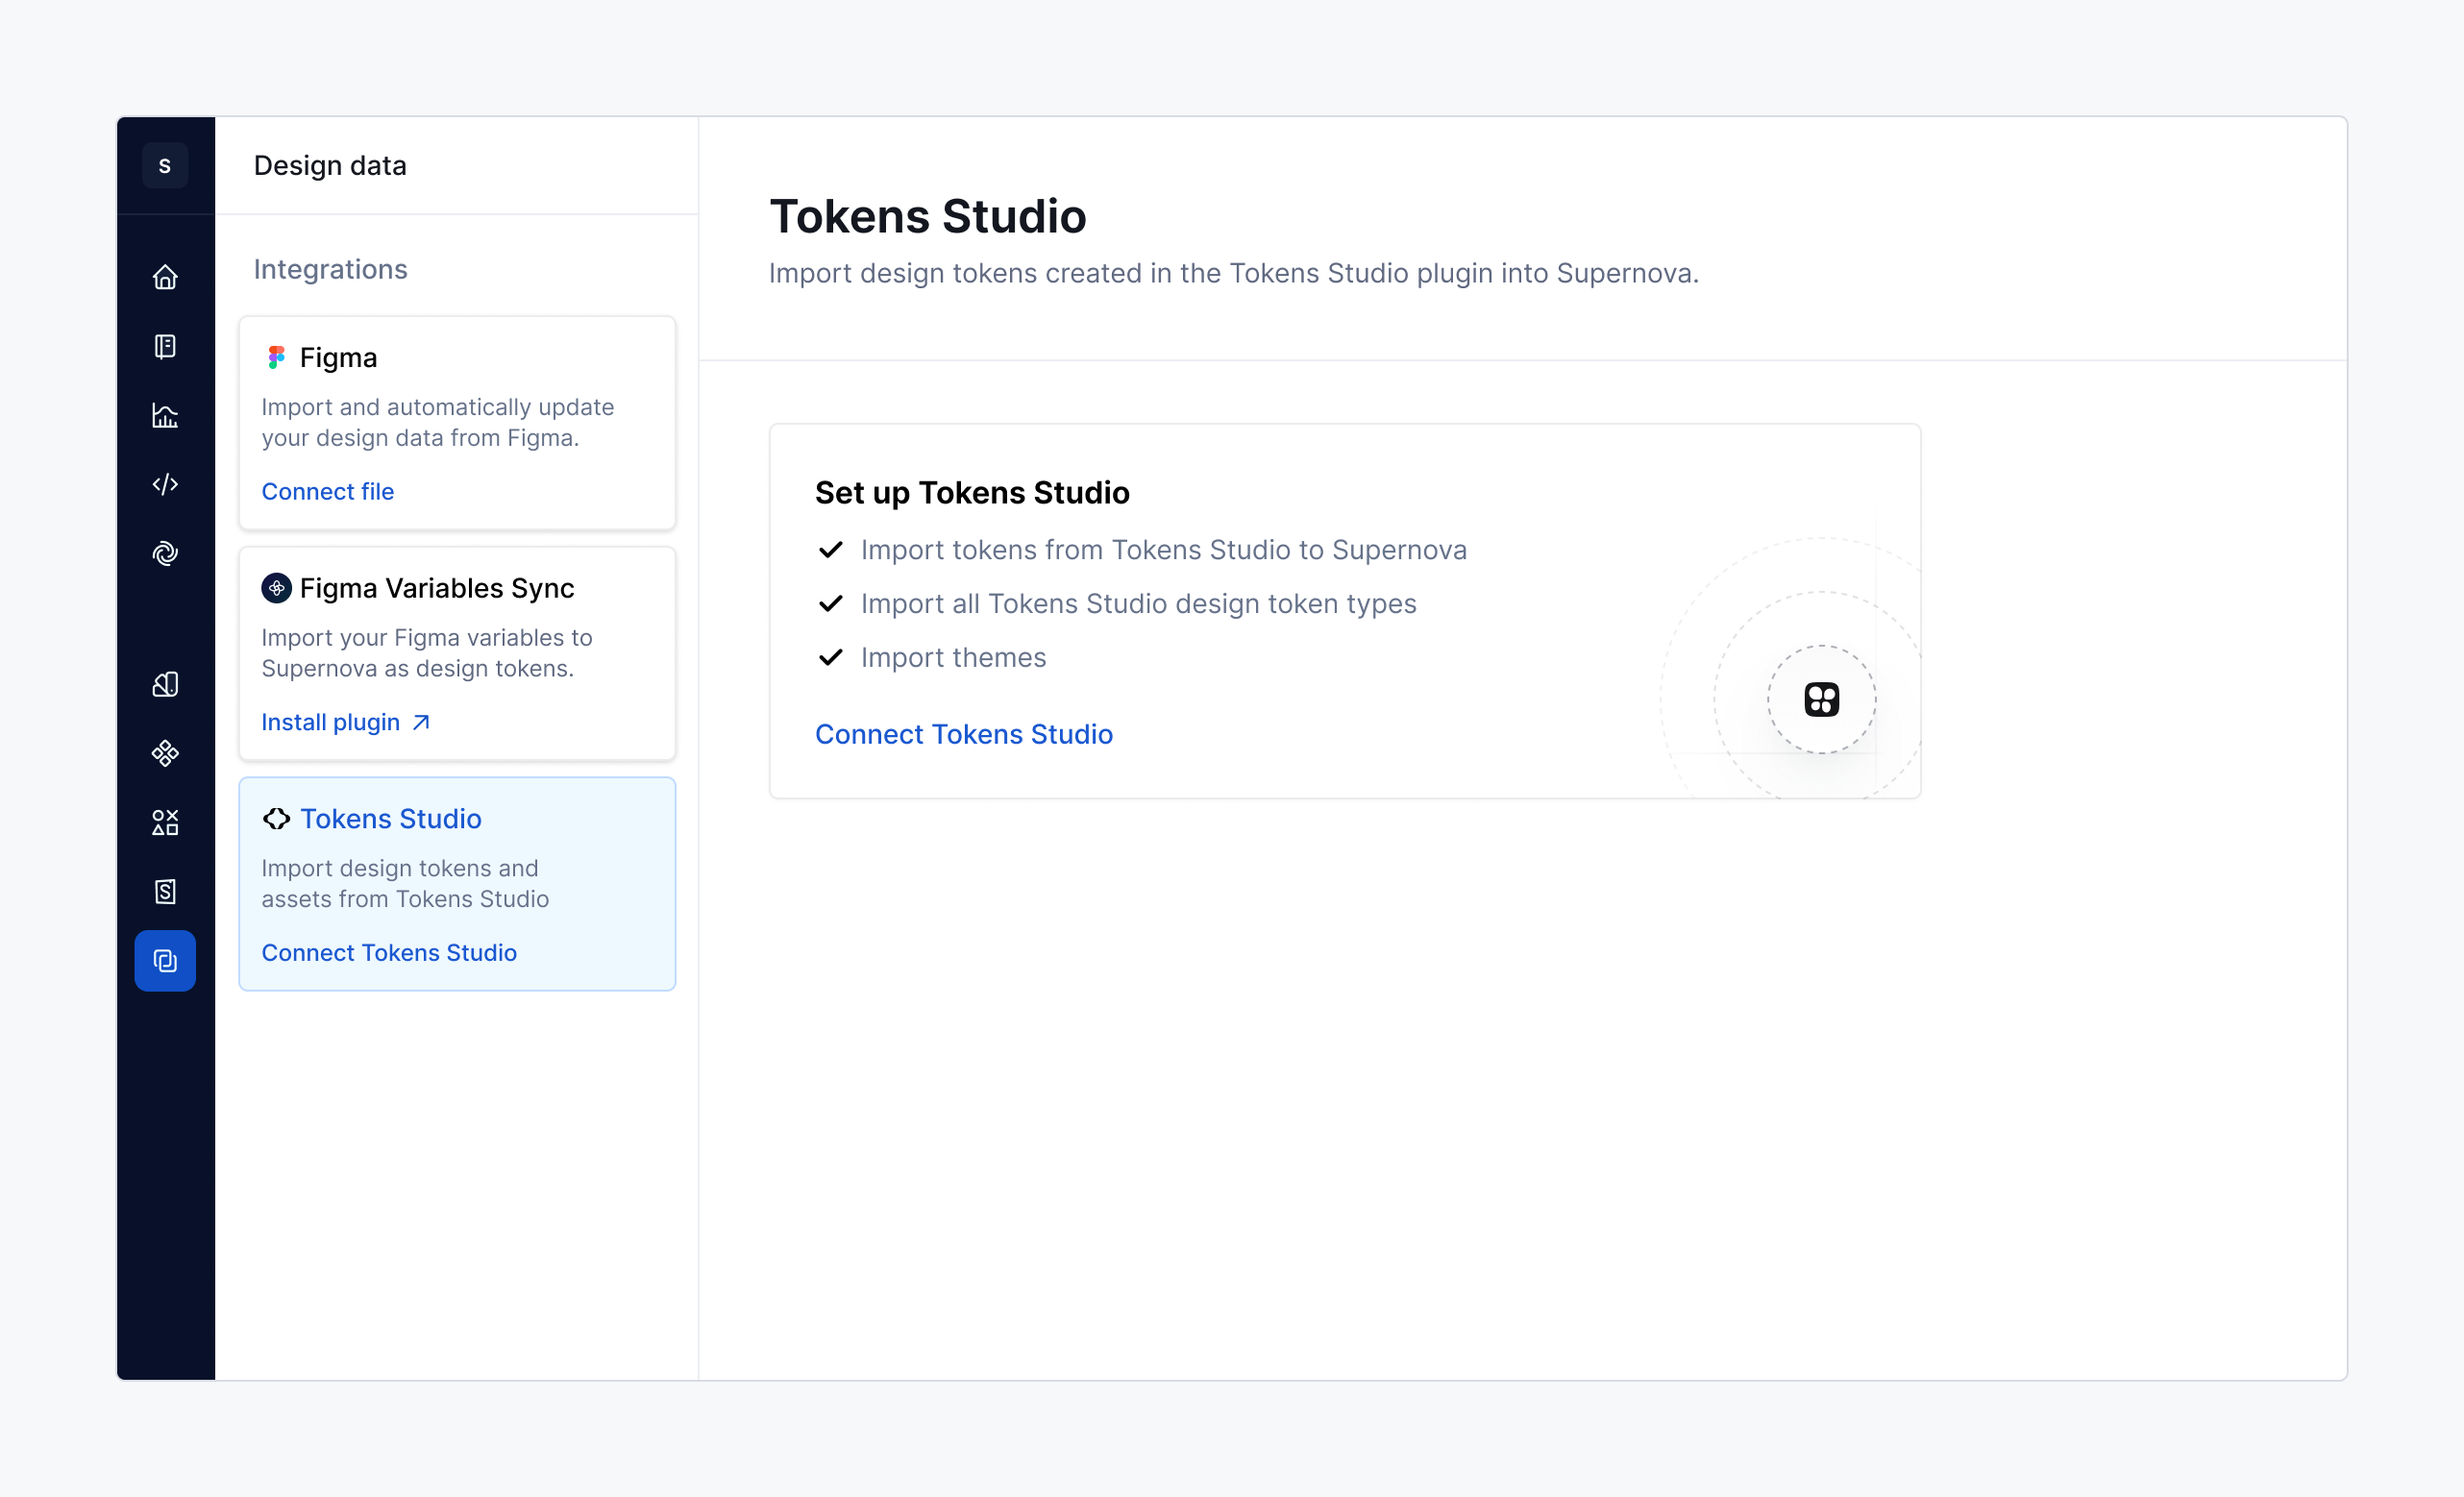Click the workspace avatar labeled S
This screenshot has height=1497, width=2464.
click(x=165, y=165)
